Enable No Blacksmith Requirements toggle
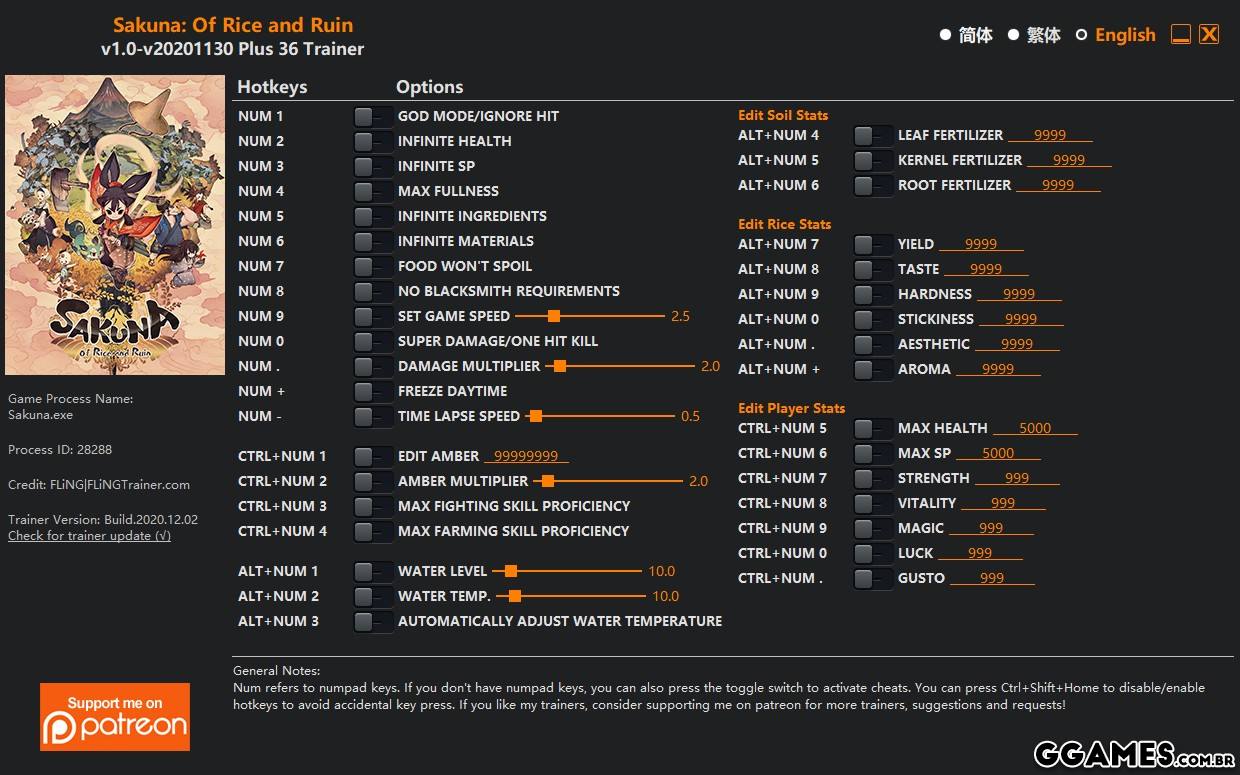The width and height of the screenshot is (1240, 775). [373, 292]
